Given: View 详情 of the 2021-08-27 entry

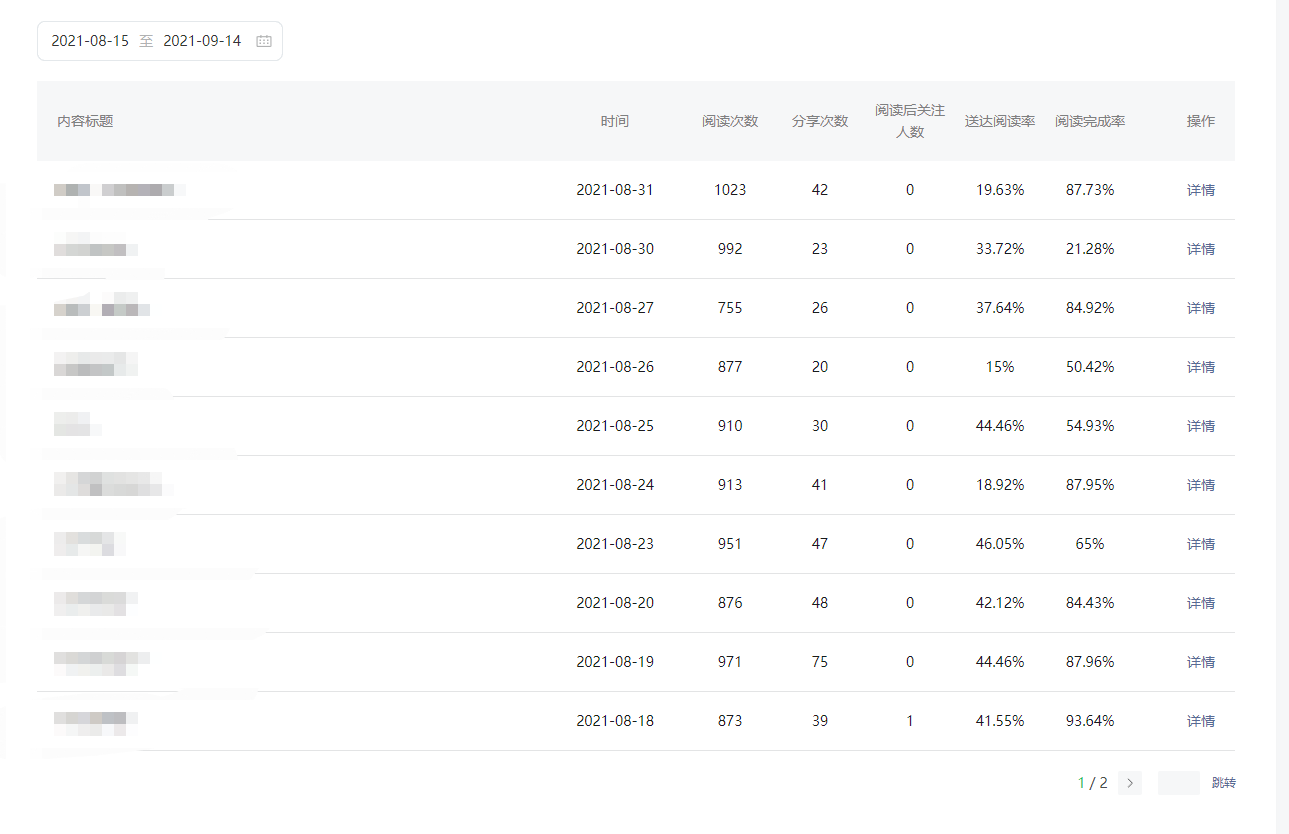Looking at the screenshot, I should click(x=1200, y=308).
